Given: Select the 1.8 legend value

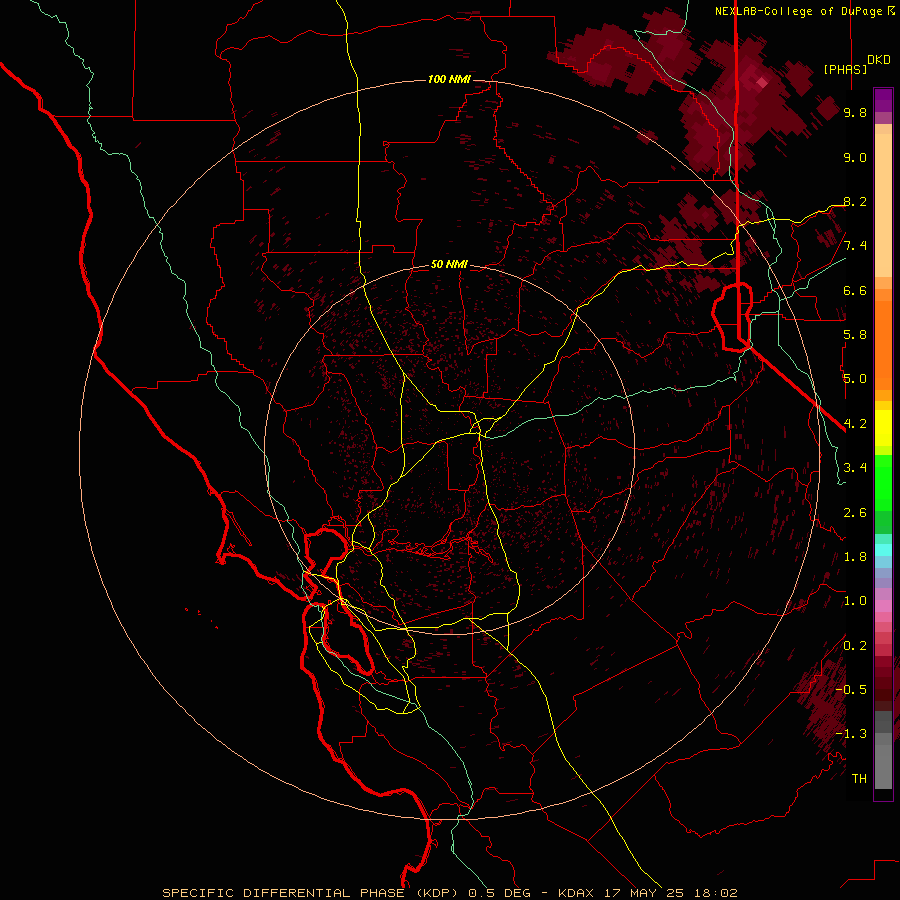Looking at the screenshot, I should (x=855, y=557).
